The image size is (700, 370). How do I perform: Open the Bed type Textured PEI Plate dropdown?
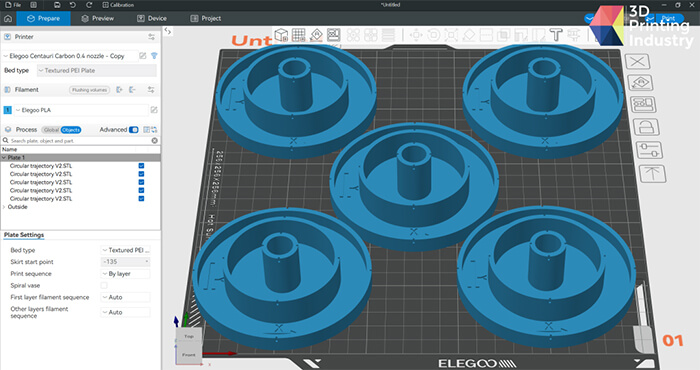click(x=96, y=71)
